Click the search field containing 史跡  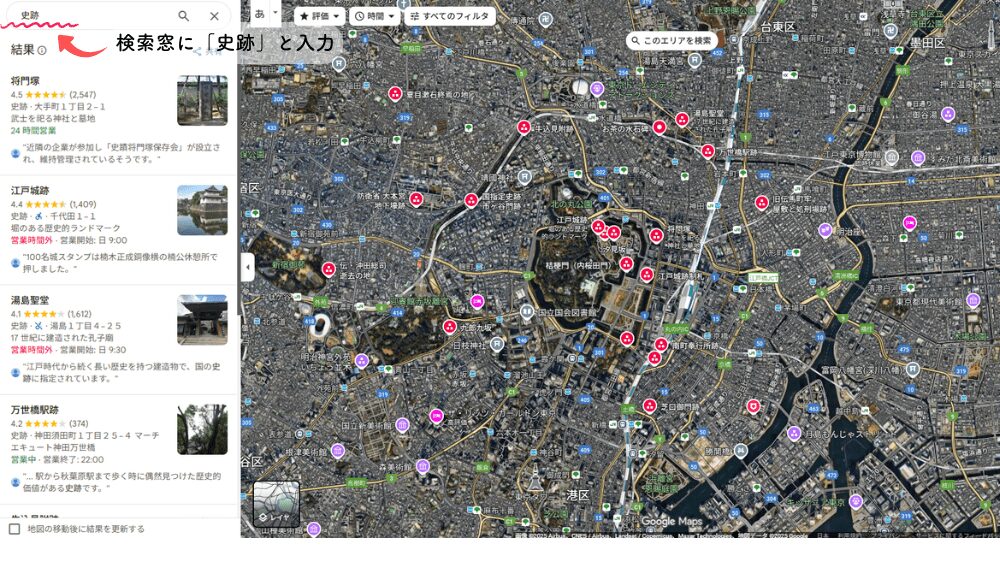[90, 16]
